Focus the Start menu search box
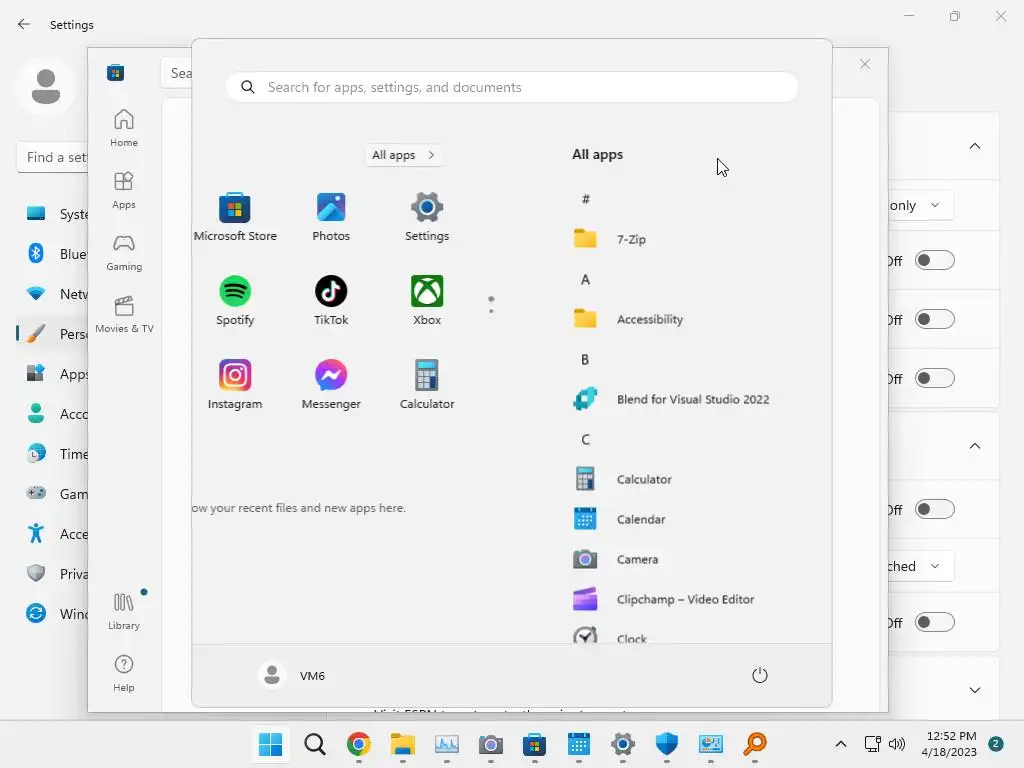 coord(511,87)
